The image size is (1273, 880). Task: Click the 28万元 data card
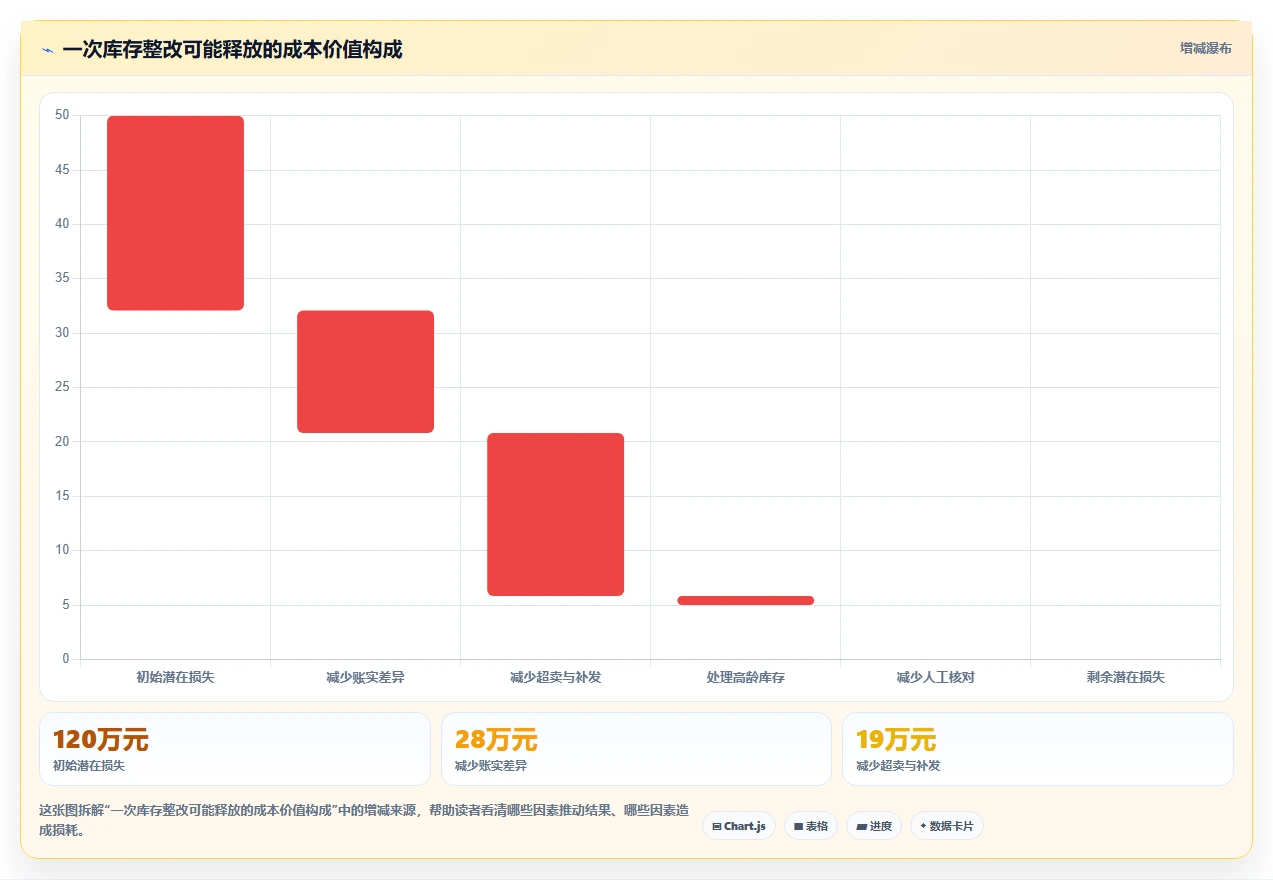(636, 749)
